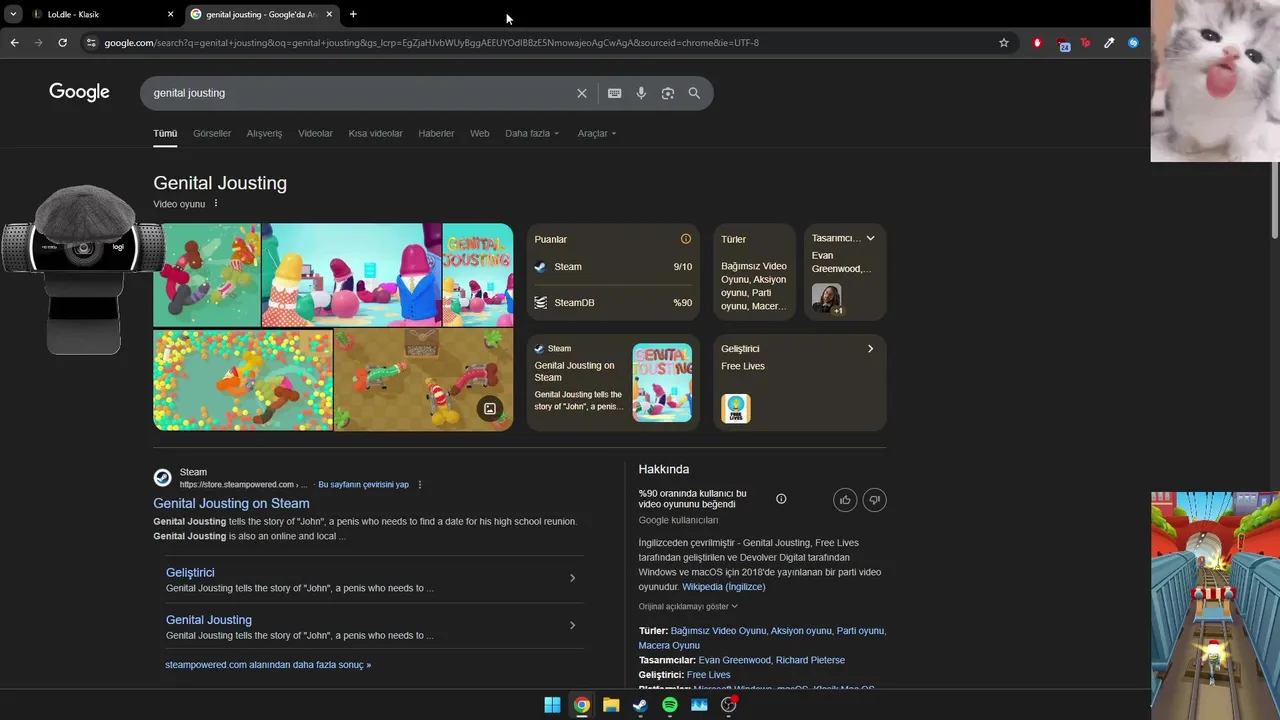Open the eyedropper color picker extension
The width and height of the screenshot is (1280, 720).
pyautogui.click(x=1109, y=43)
